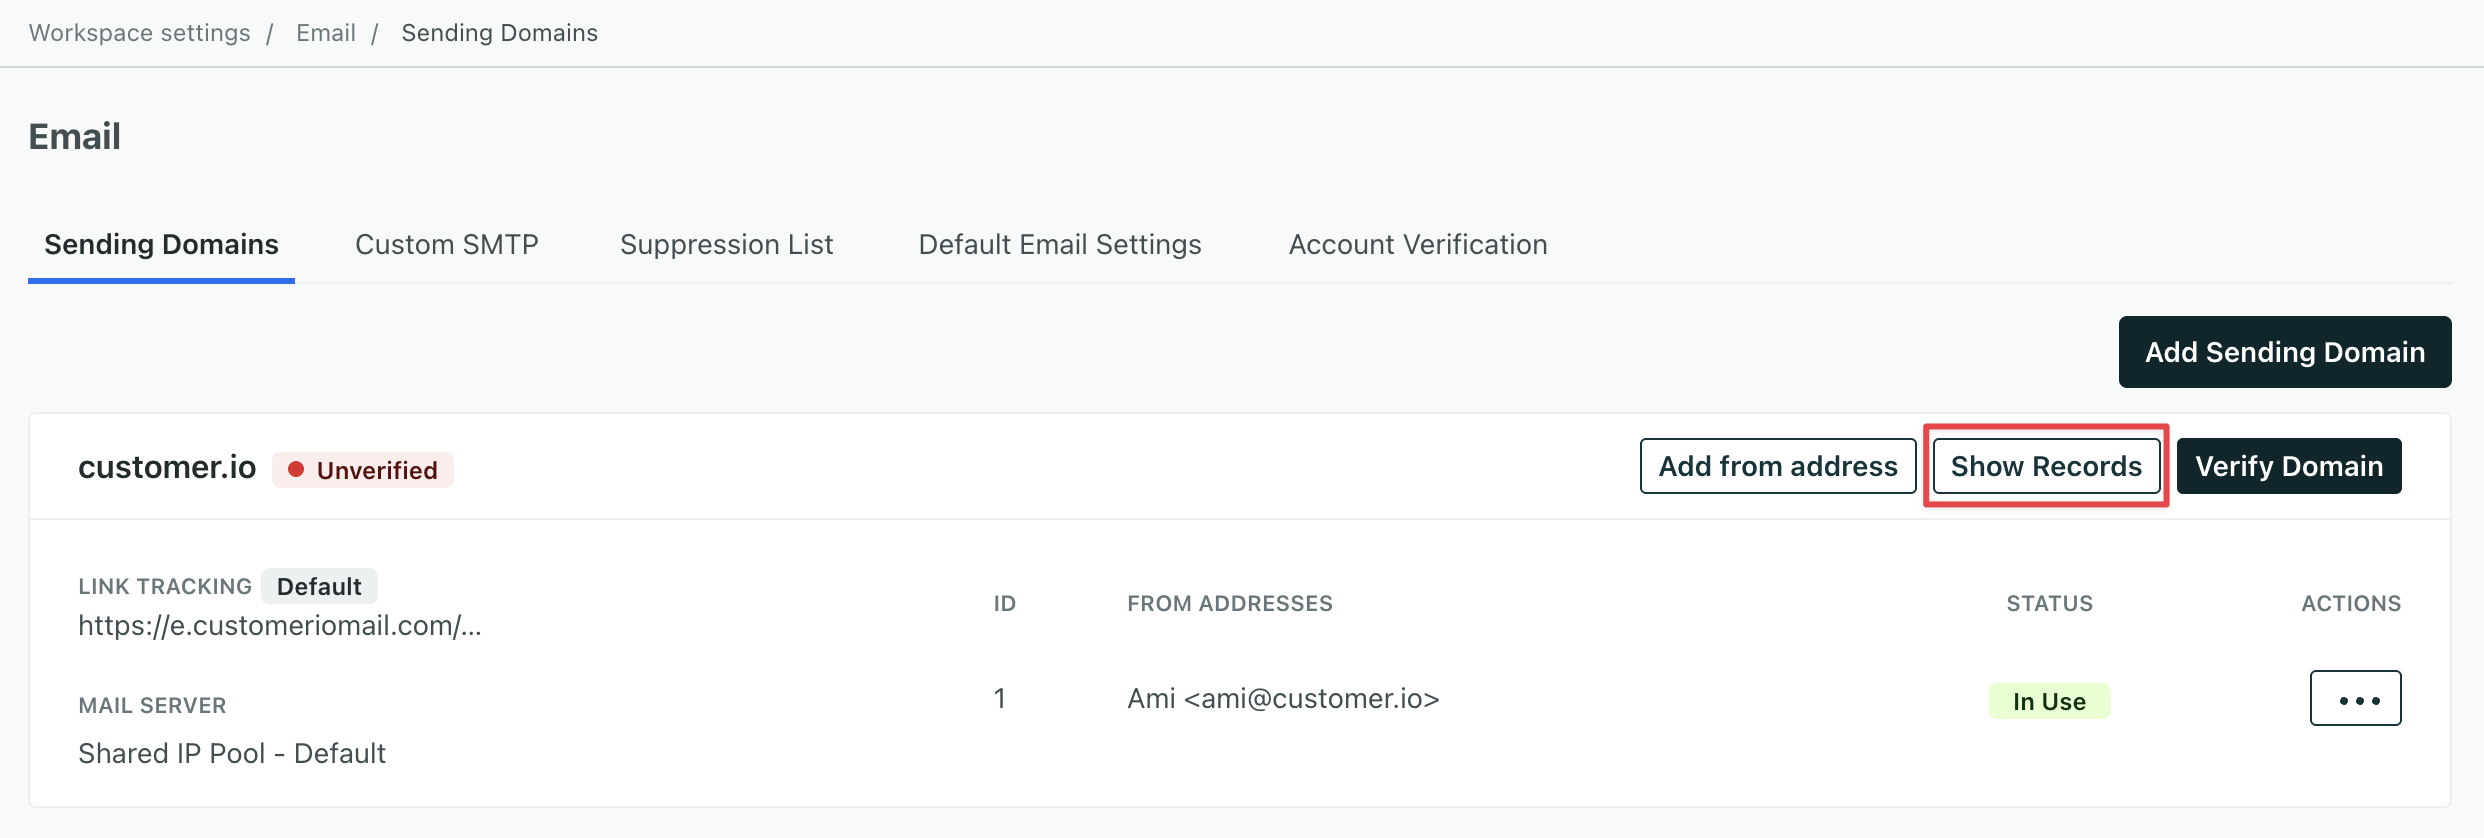Click the In Use status badge
Image resolution: width=2484 pixels, height=838 pixels.
point(2049,701)
